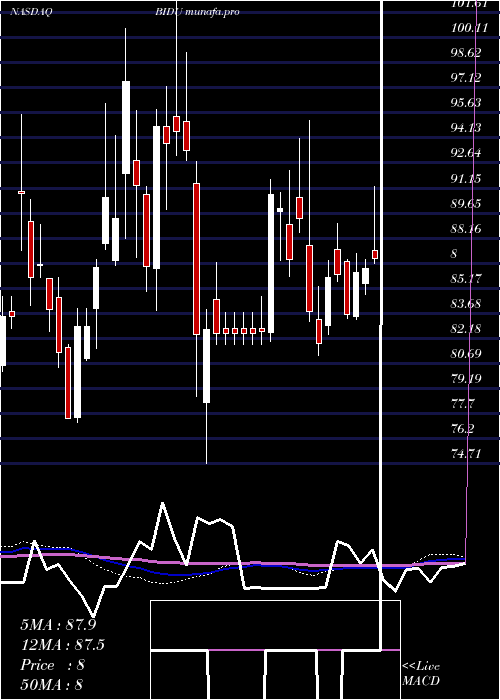500x700 pixels.
Task: Select the 94.13 price axis label
Action: coord(466,129)
